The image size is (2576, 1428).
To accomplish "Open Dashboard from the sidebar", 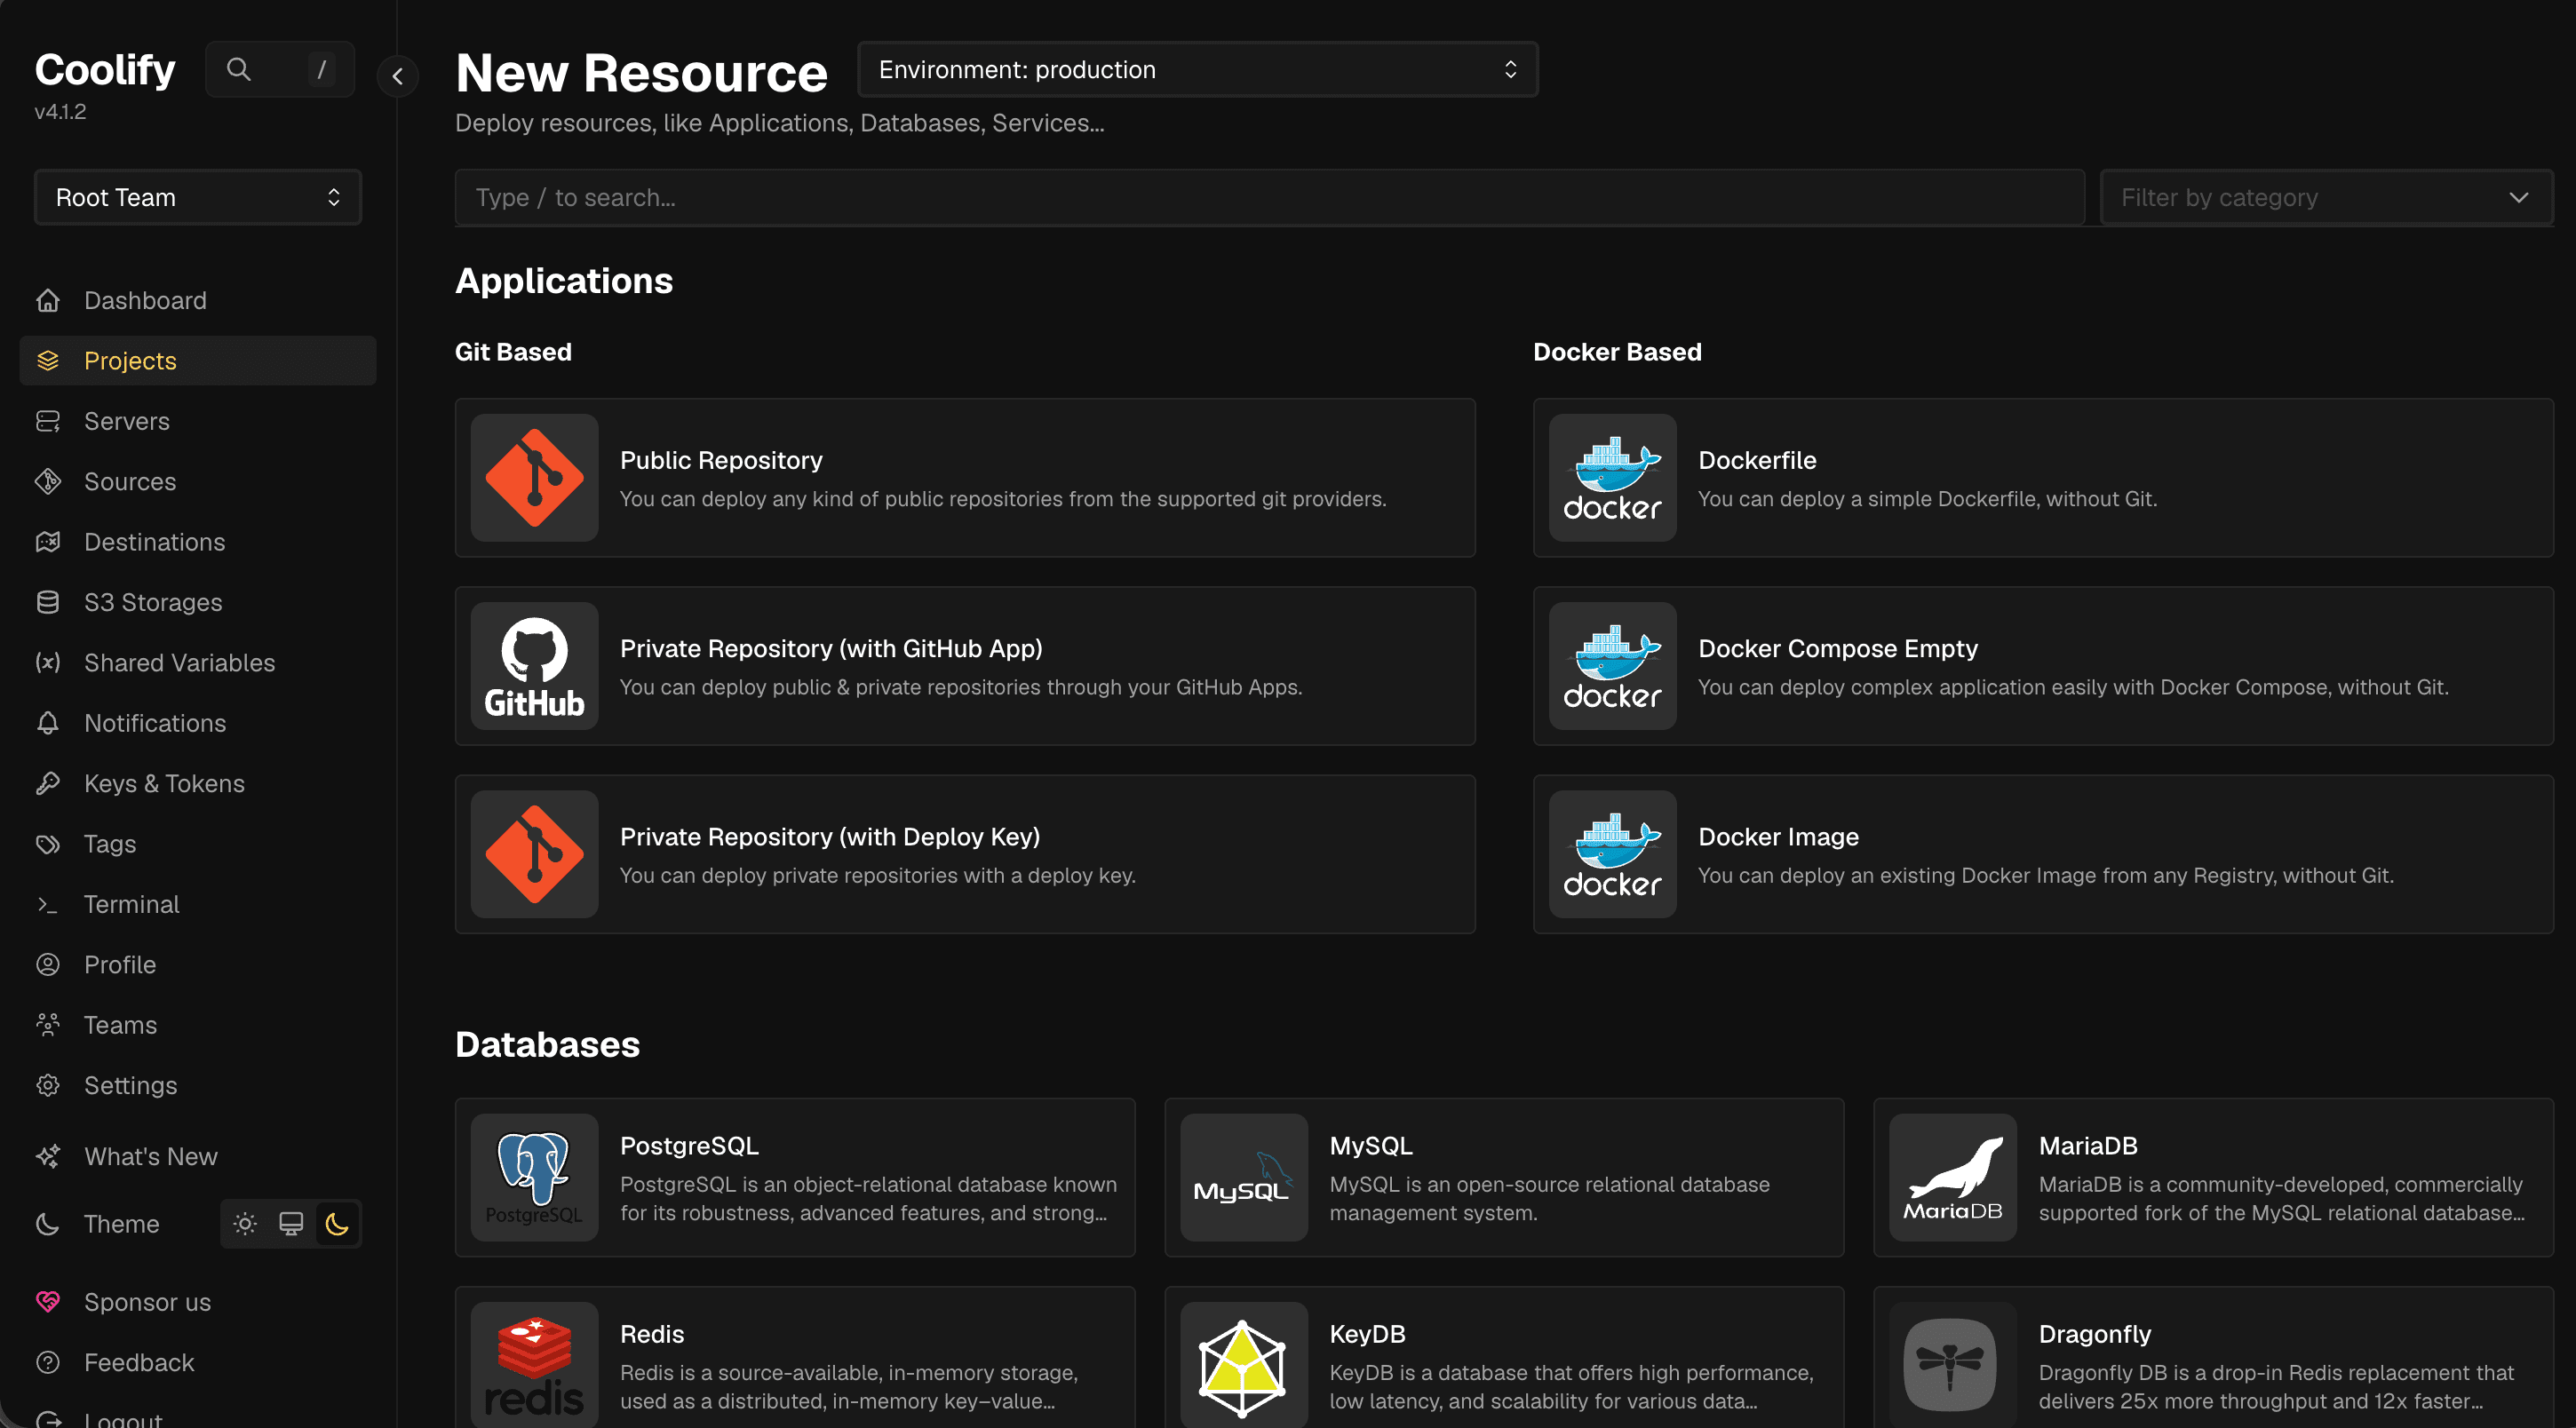I will (198, 300).
